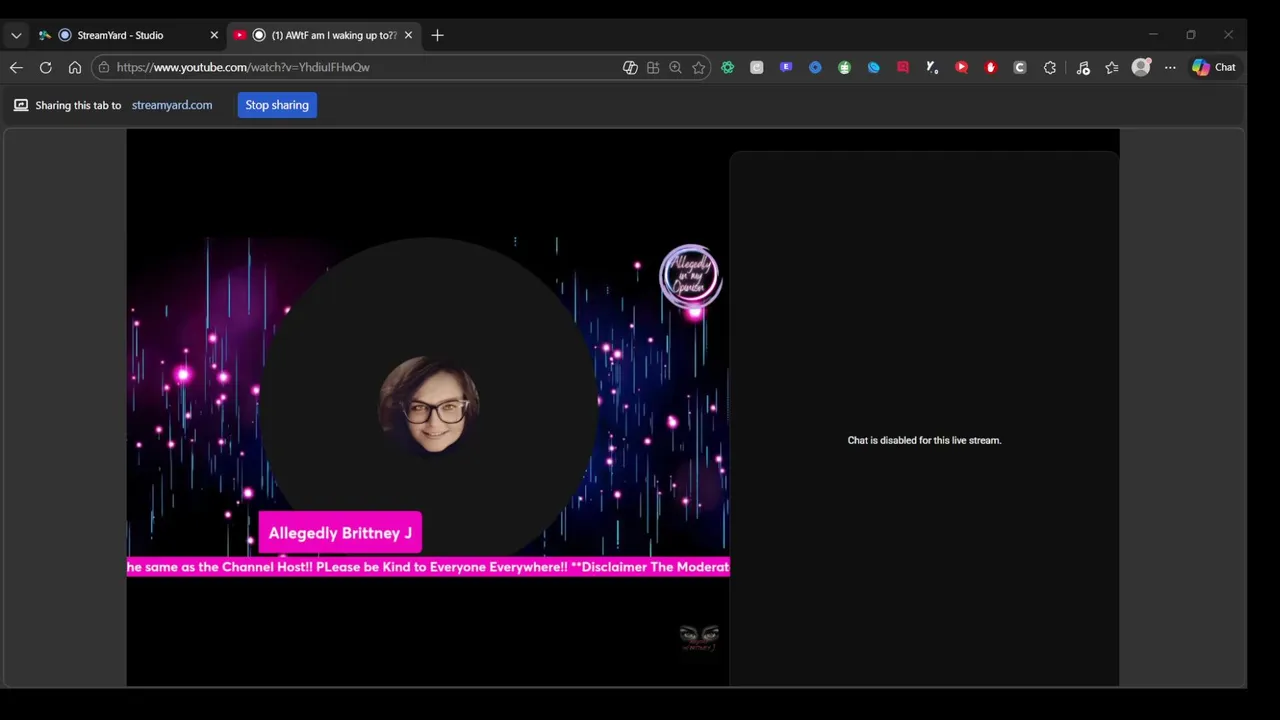Image resolution: width=1280 pixels, height=720 pixels.
Task: Open the media control music note icon
Action: (x=1083, y=67)
